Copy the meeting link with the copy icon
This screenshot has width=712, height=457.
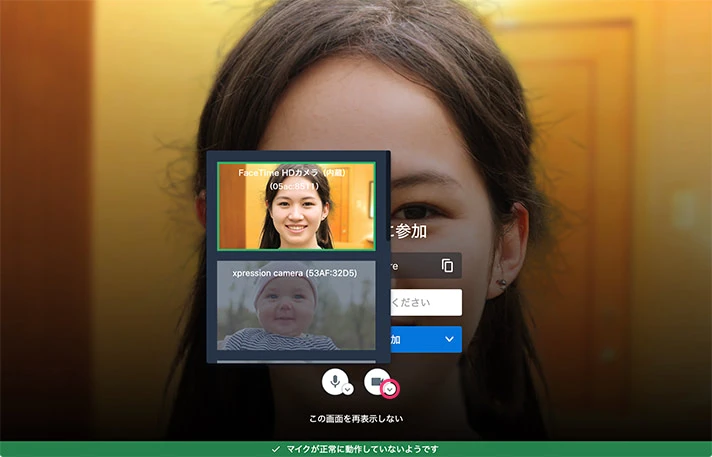coord(447,265)
